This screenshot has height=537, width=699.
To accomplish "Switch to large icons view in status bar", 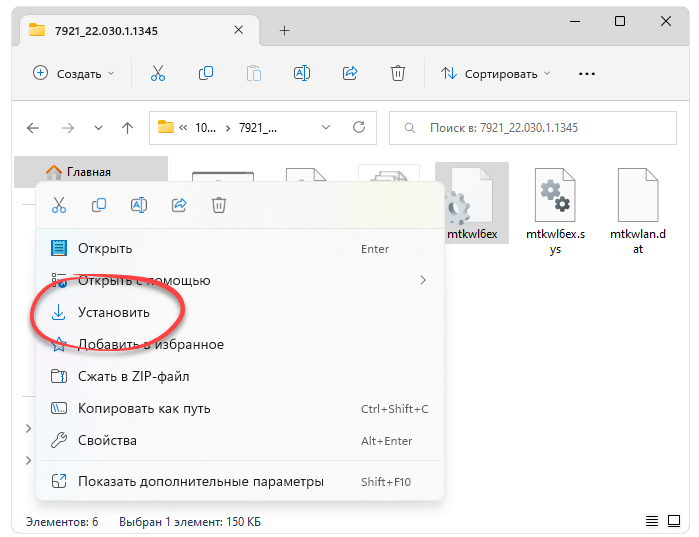I will click(x=674, y=521).
